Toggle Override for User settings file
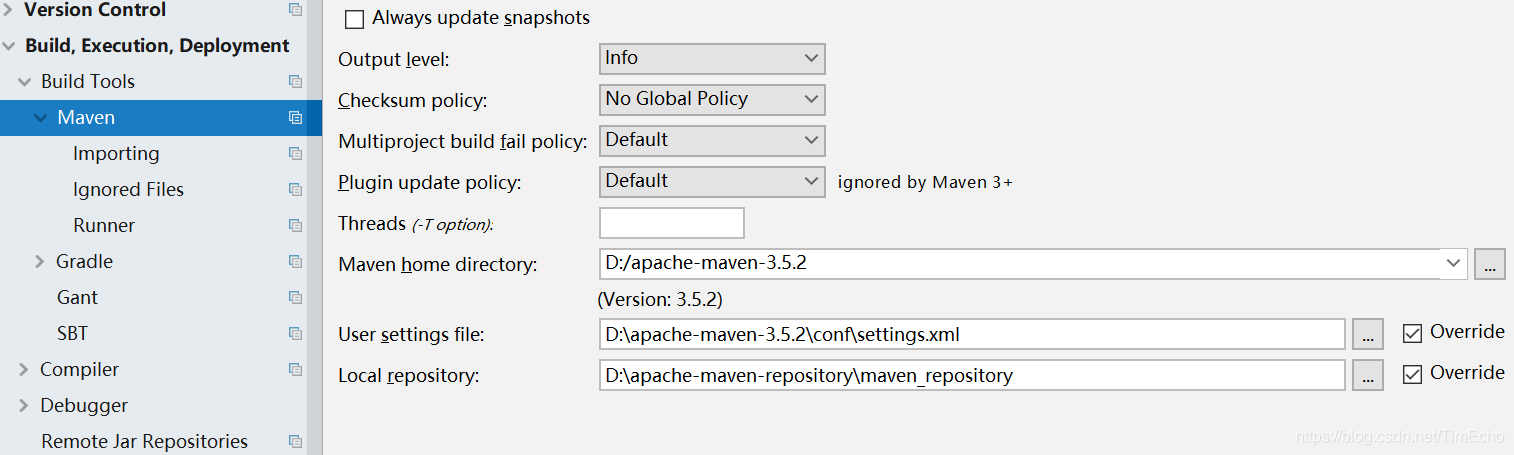This screenshot has width=1514, height=455. pos(1412,333)
